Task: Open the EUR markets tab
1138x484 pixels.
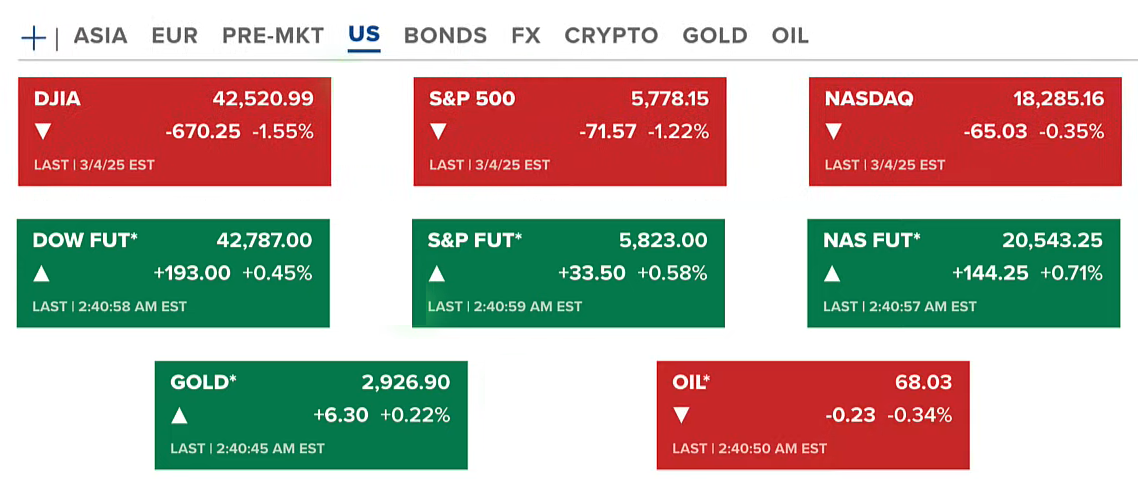Action: [x=174, y=36]
